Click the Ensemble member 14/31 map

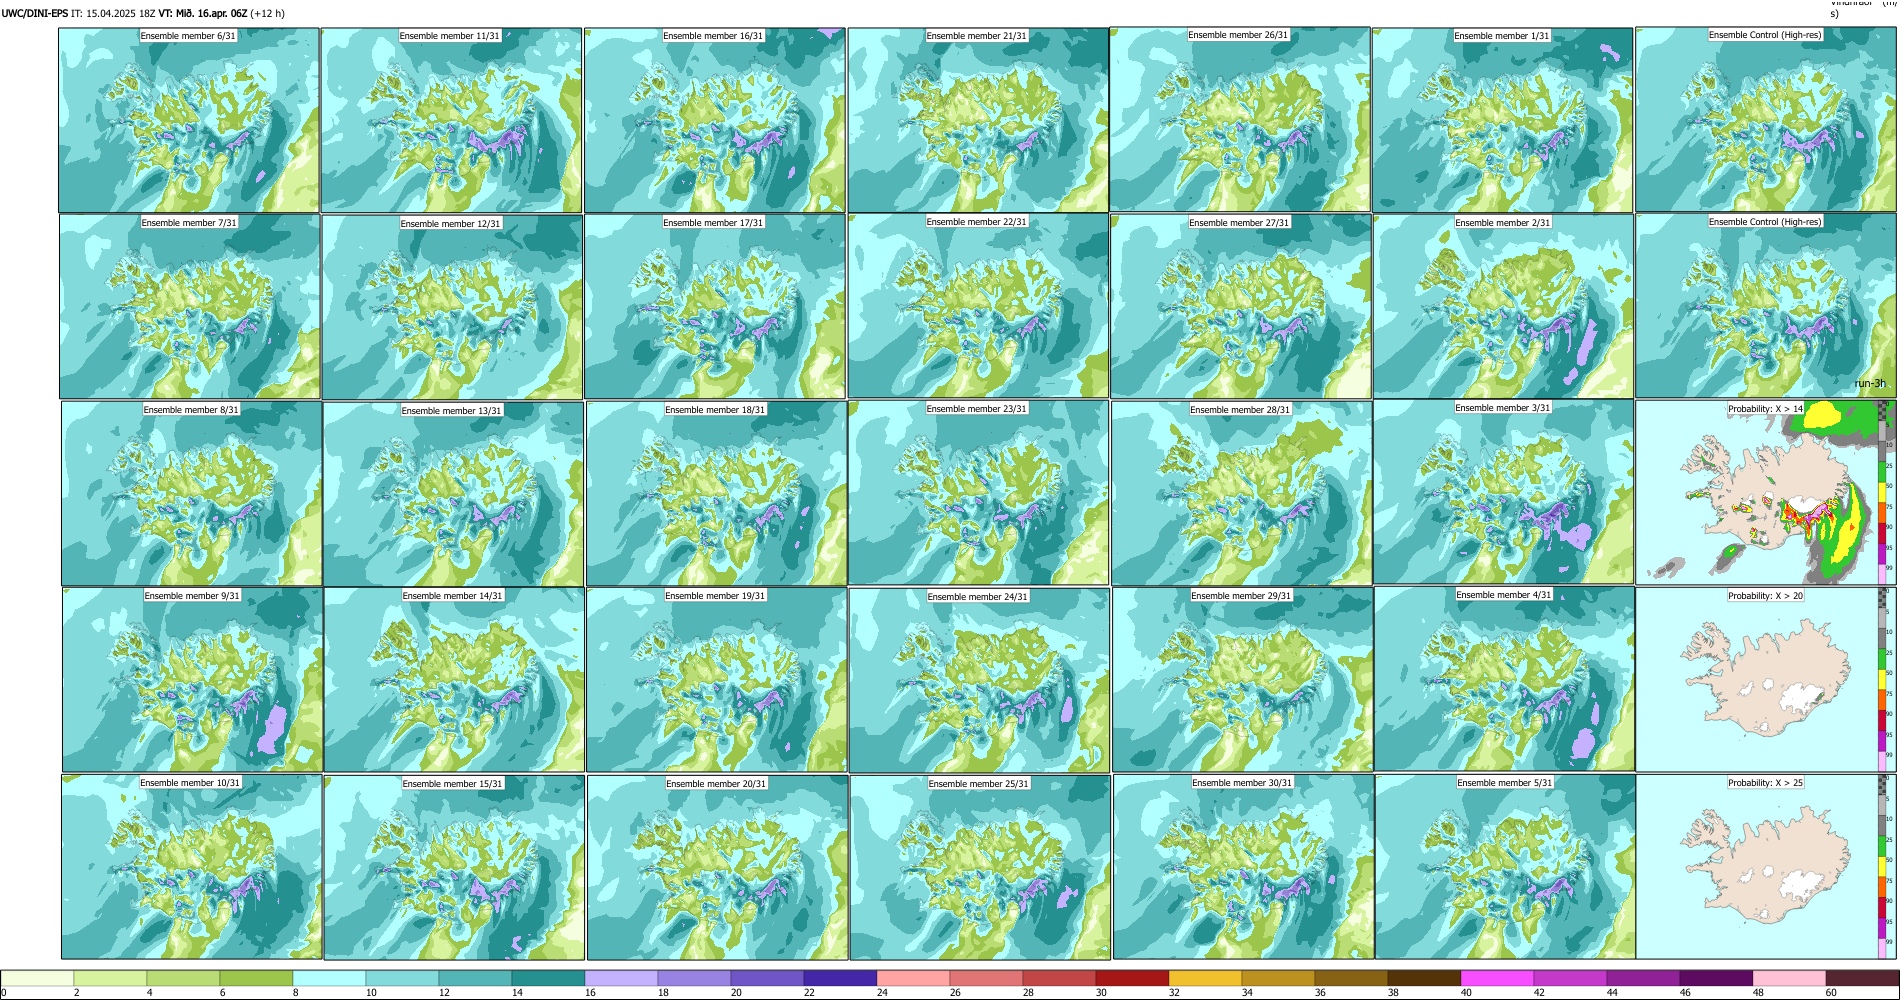click(x=454, y=680)
